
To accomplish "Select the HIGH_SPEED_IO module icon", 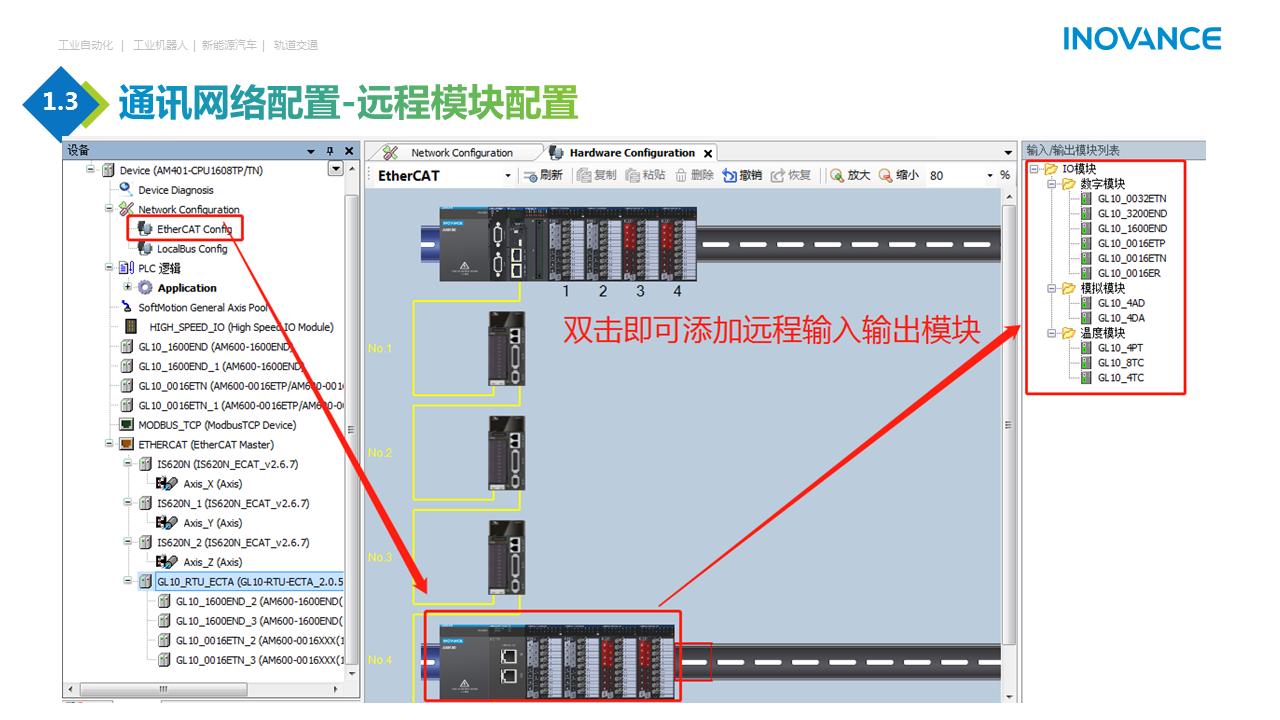I will tap(130, 327).
